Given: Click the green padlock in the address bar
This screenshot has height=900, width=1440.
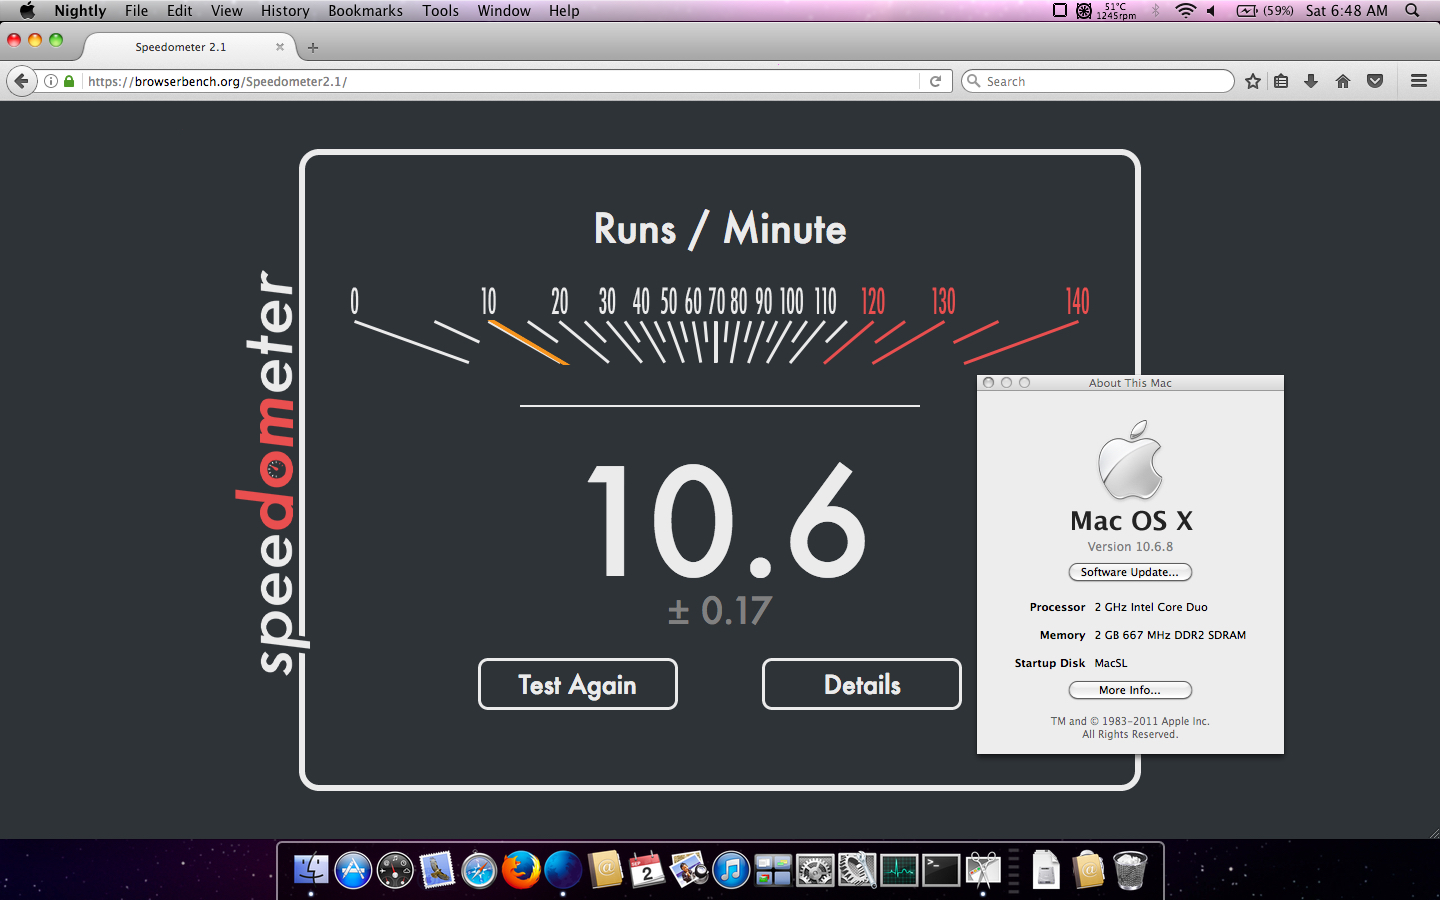Looking at the screenshot, I should [x=69, y=81].
